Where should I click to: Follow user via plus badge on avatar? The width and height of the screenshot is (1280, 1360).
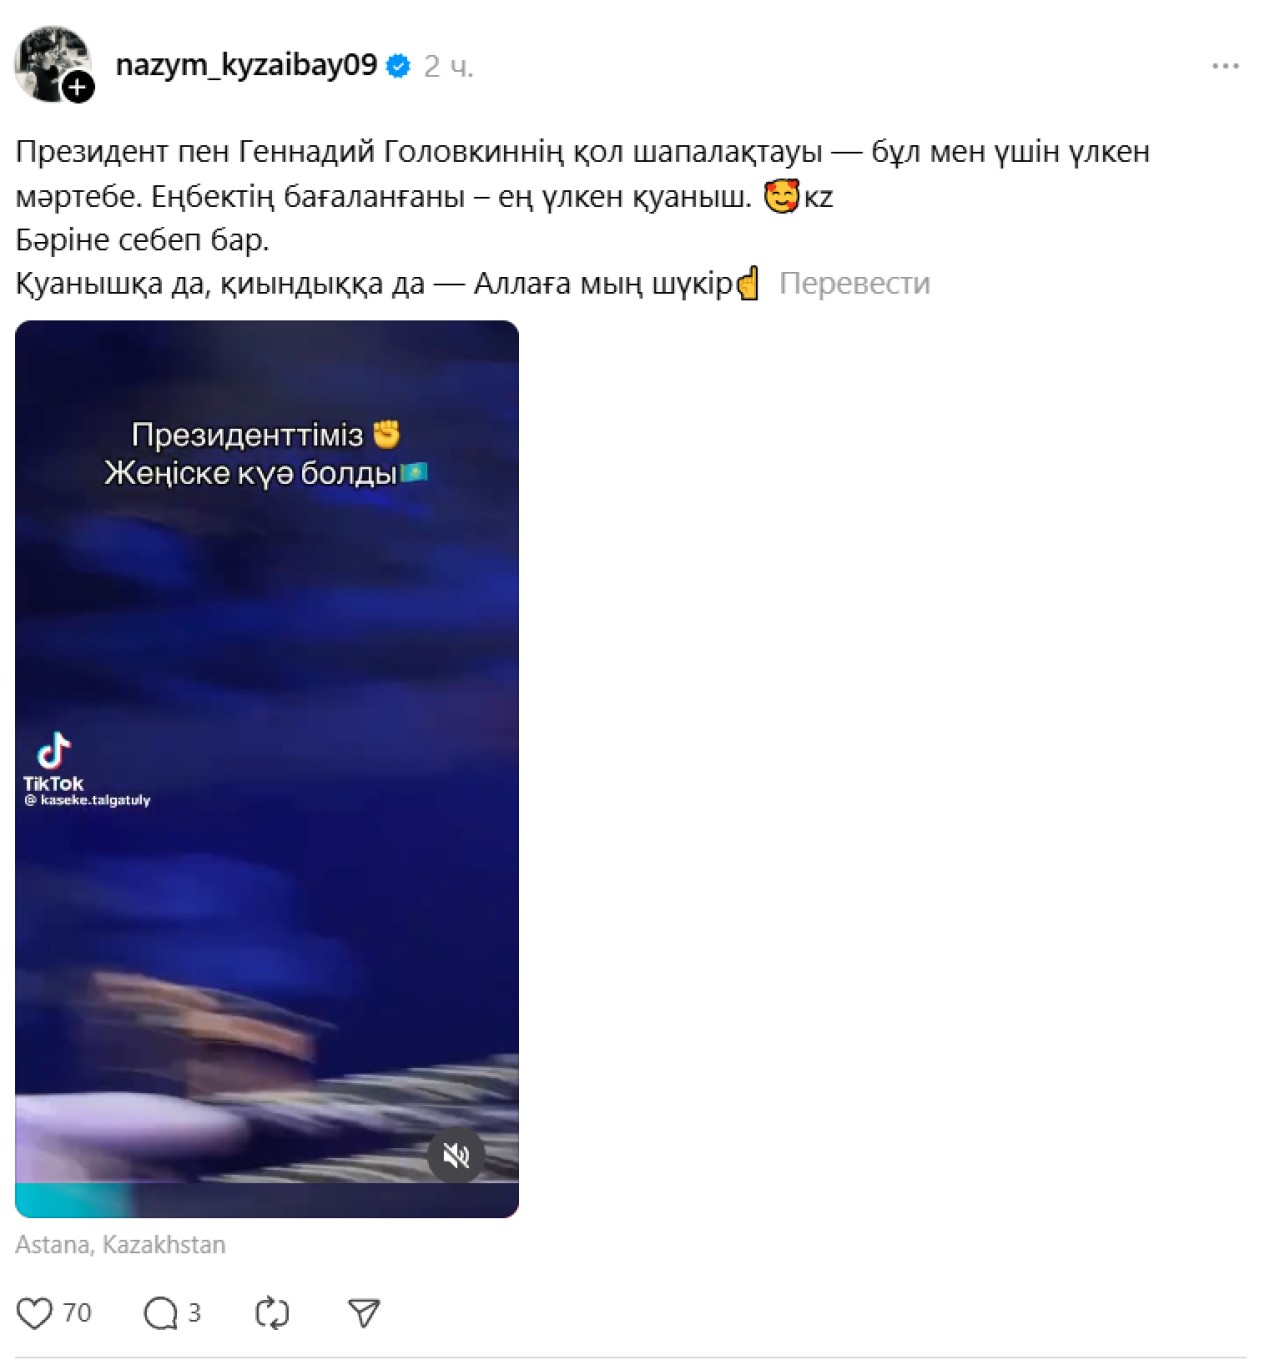pos(78,88)
